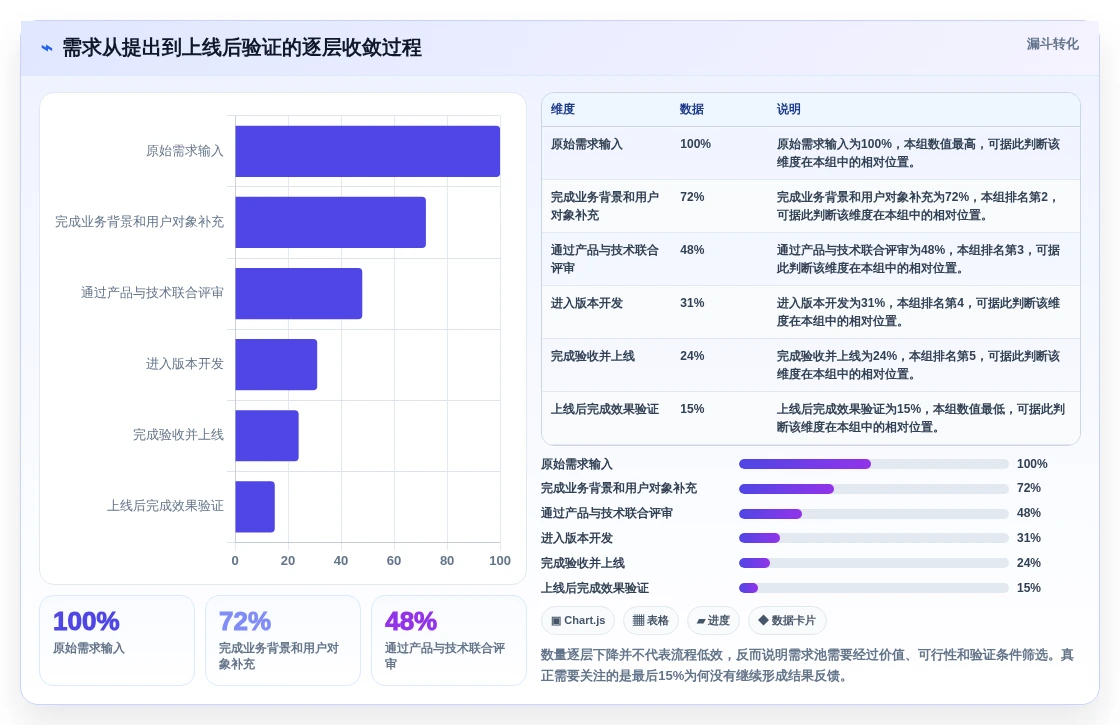The image size is (1120, 725).
Task: Click the 漏斗转化 label in header
Action: [1052, 44]
